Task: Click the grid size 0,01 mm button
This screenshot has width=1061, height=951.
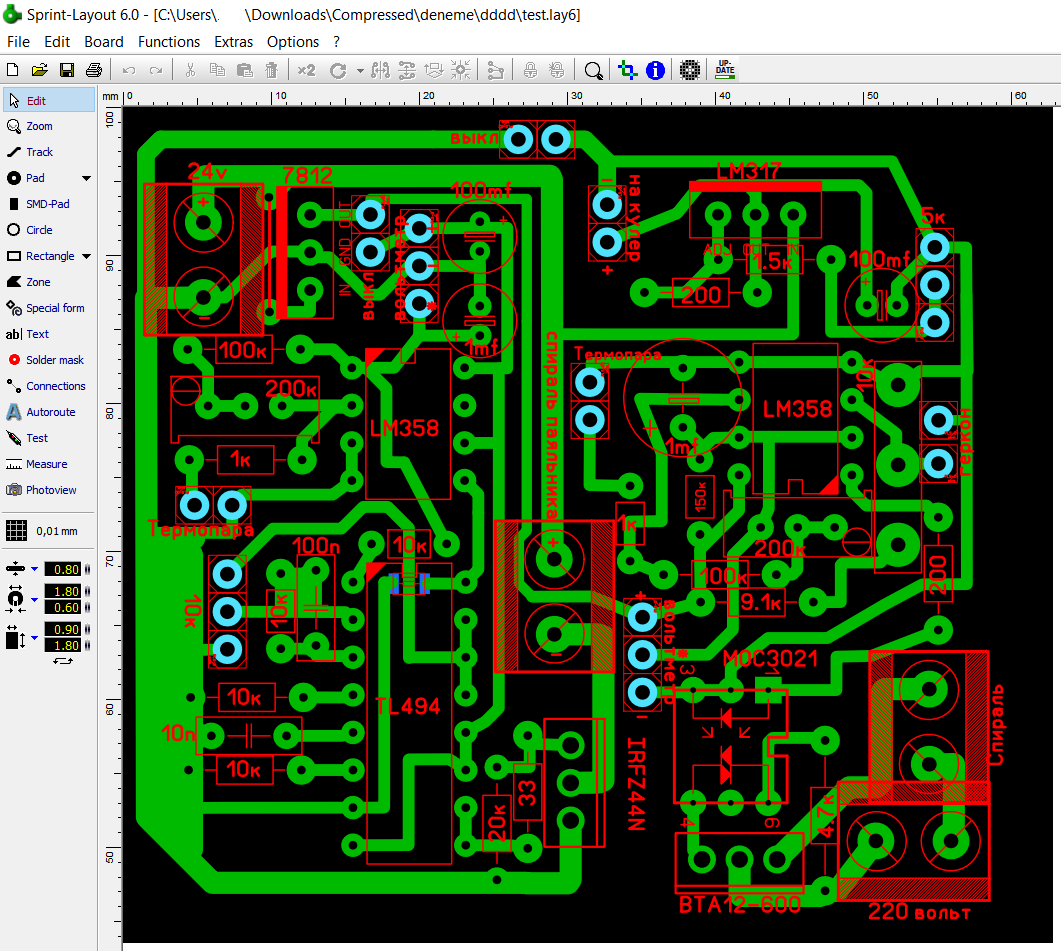Action: click(x=42, y=531)
